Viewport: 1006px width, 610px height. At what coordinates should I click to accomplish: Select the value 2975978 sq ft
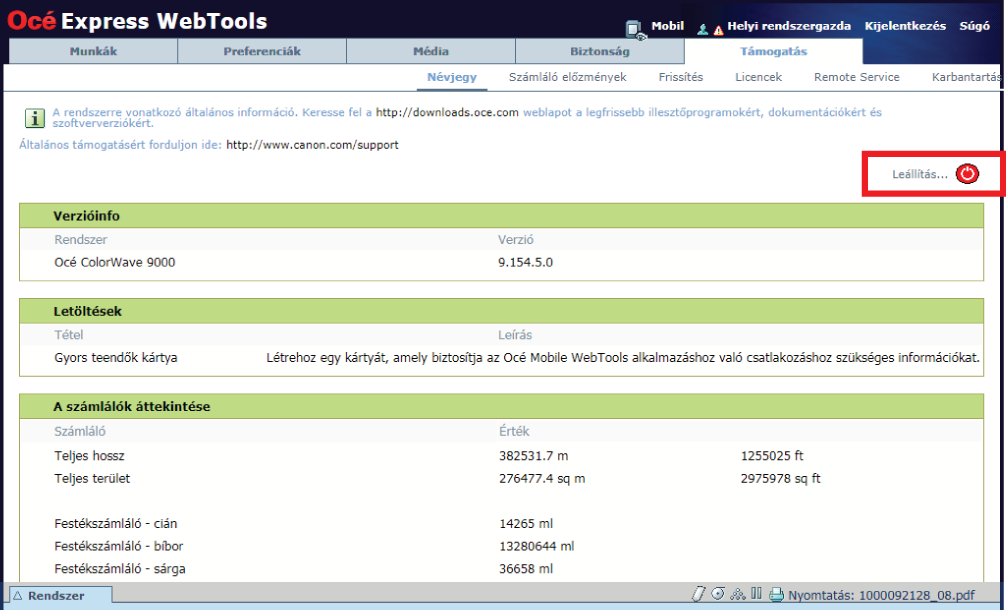tap(780, 479)
